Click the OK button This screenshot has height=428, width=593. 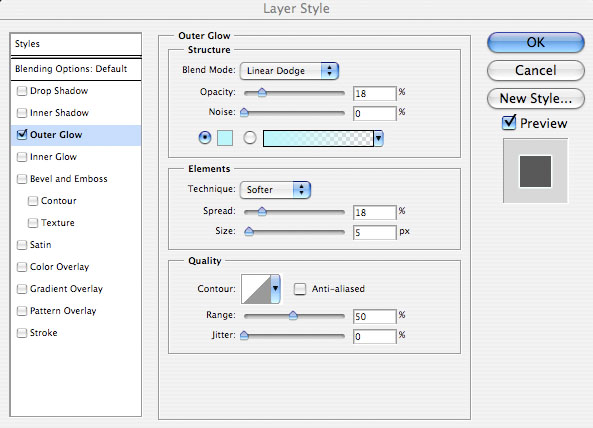536,42
